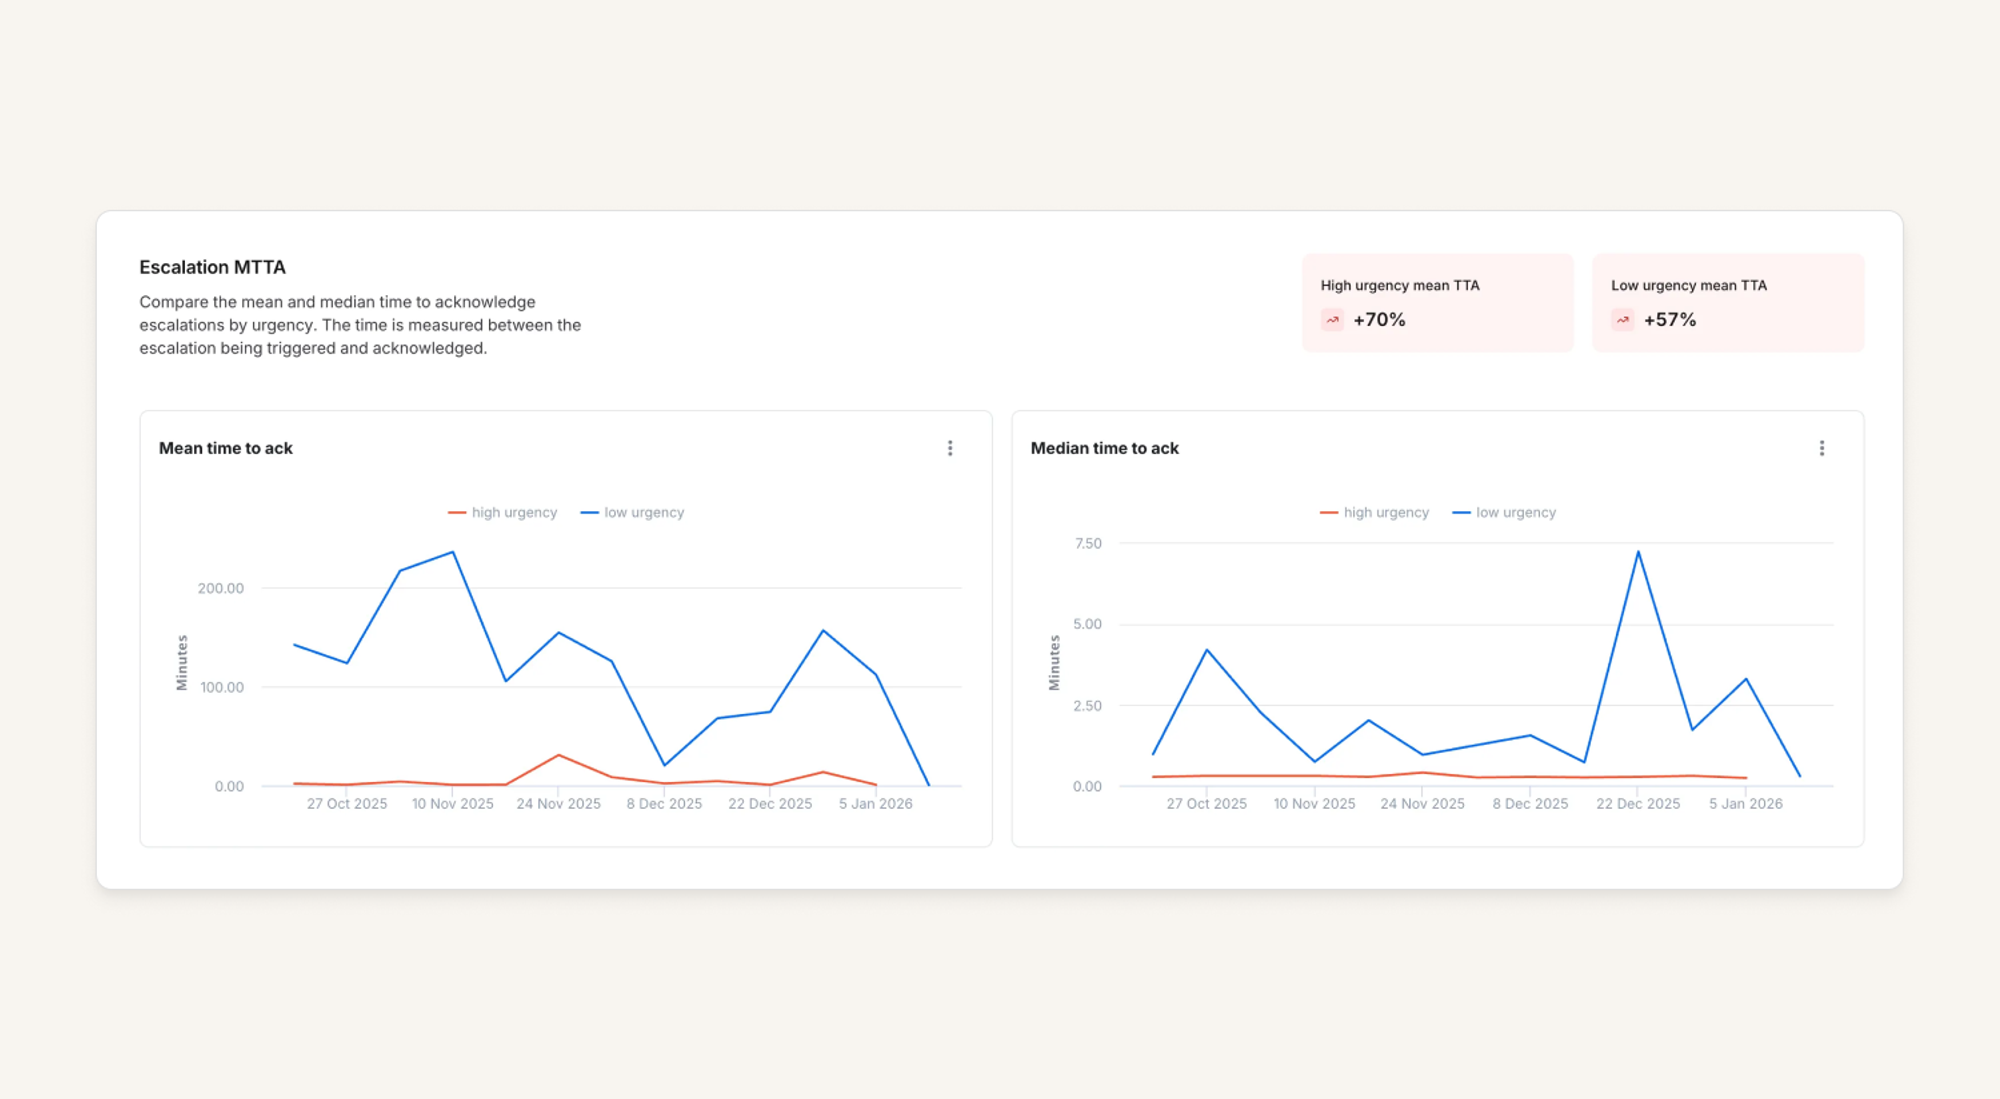The image size is (2000, 1099).
Task: Click blue peak at 22 Dec in Median chart
Action: (1638, 552)
